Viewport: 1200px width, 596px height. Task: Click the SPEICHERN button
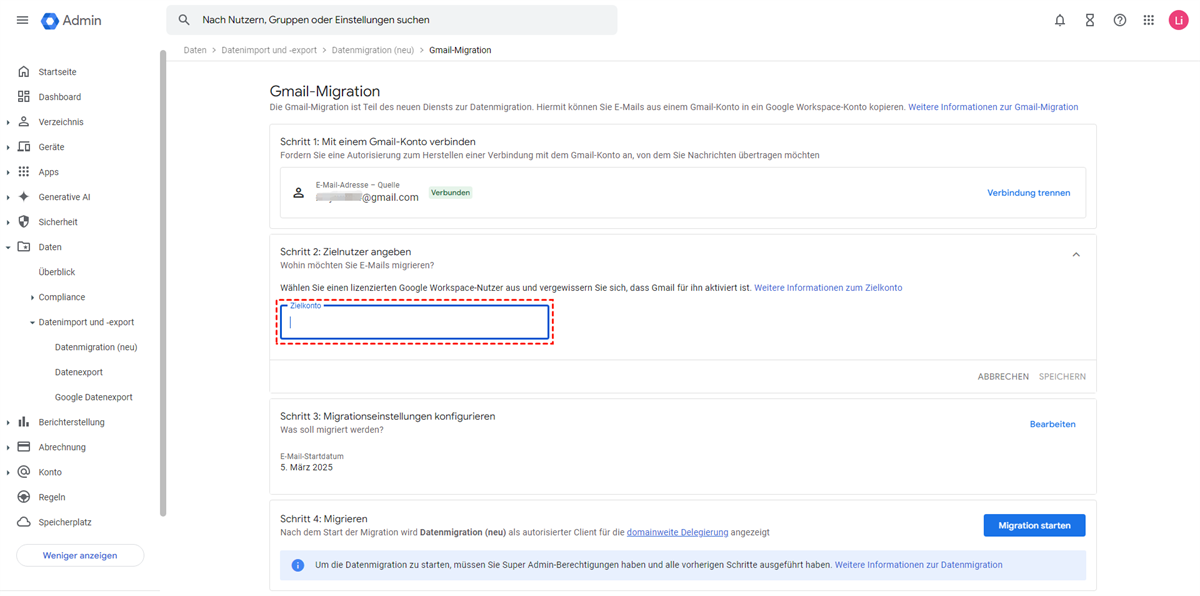click(1062, 377)
